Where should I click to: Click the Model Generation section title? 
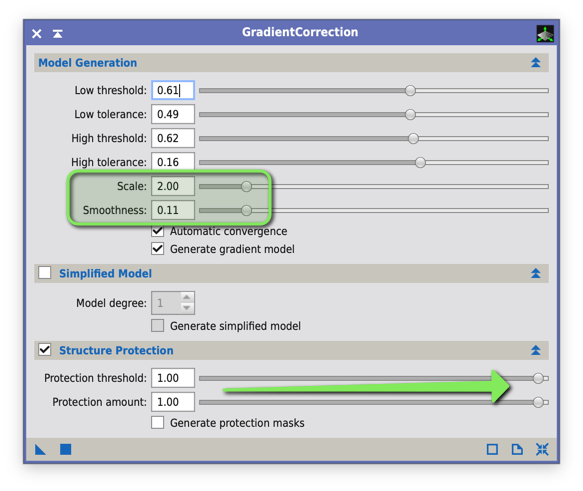coord(88,63)
